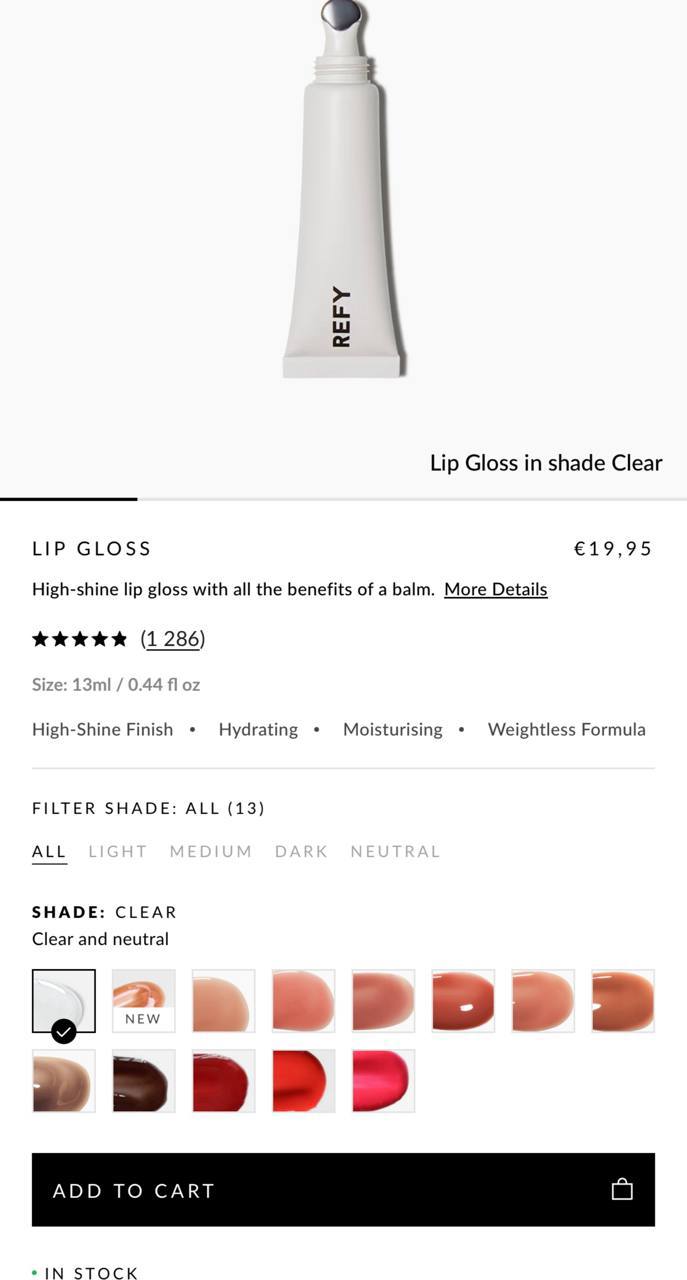Pick the dark chocolate brown shade swatch
The image size is (687, 1280).
[143, 1081]
